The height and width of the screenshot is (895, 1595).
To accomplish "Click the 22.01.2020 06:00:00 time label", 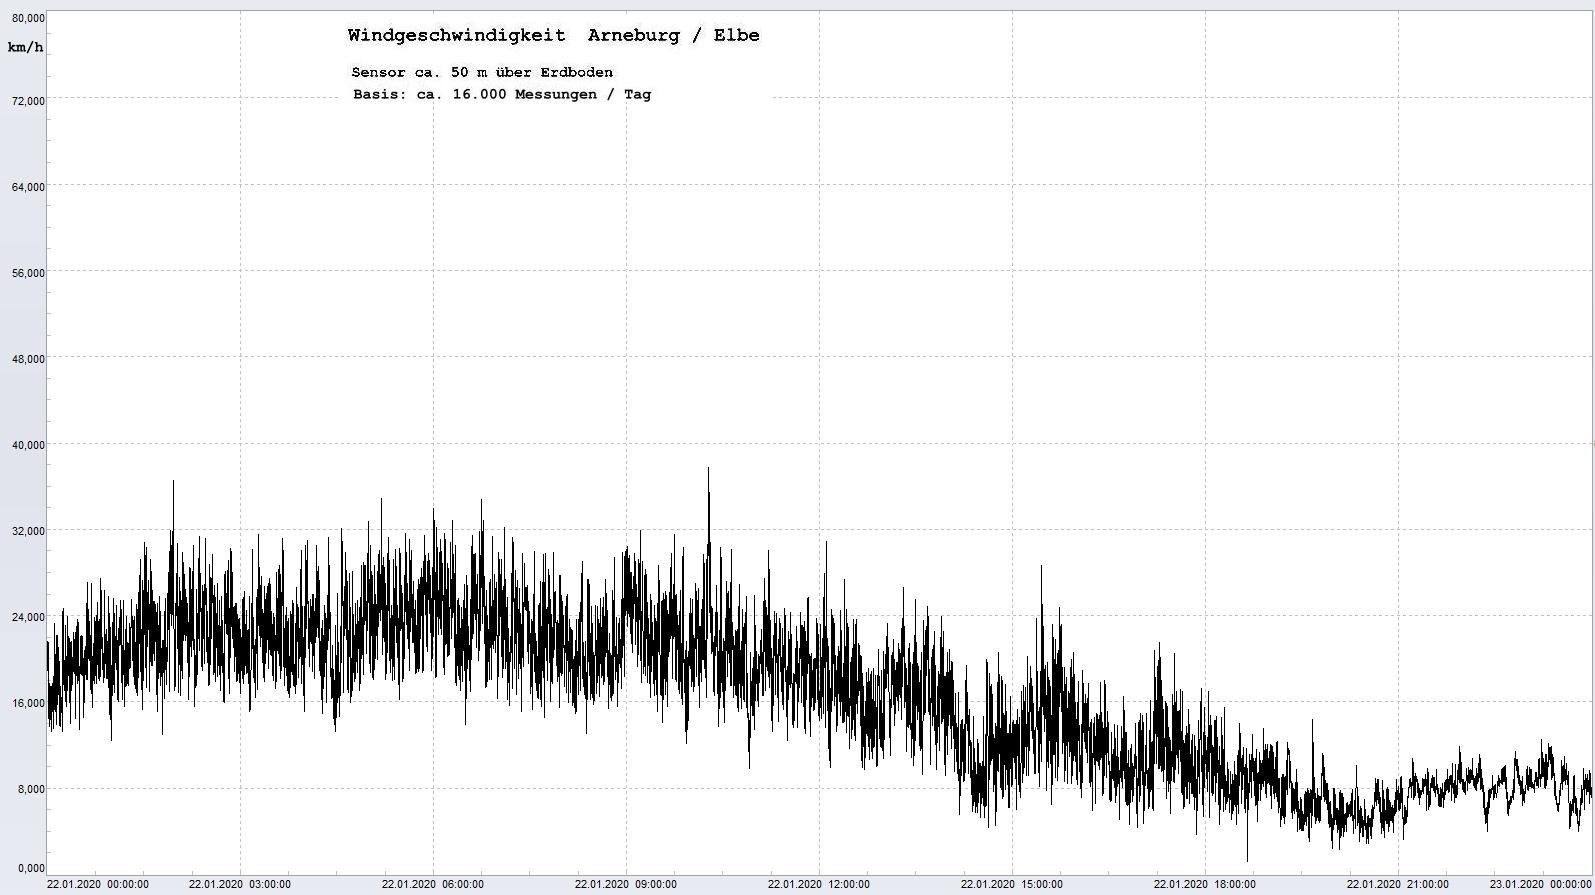I will coord(433,884).
